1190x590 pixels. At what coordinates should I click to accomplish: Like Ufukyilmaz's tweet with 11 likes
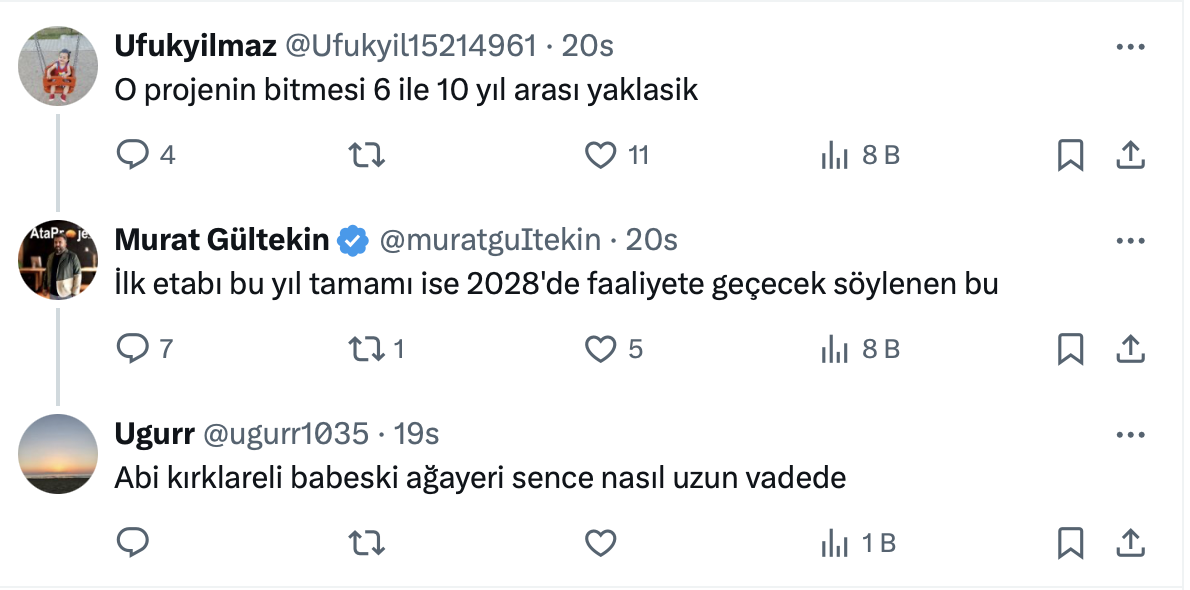(599, 155)
